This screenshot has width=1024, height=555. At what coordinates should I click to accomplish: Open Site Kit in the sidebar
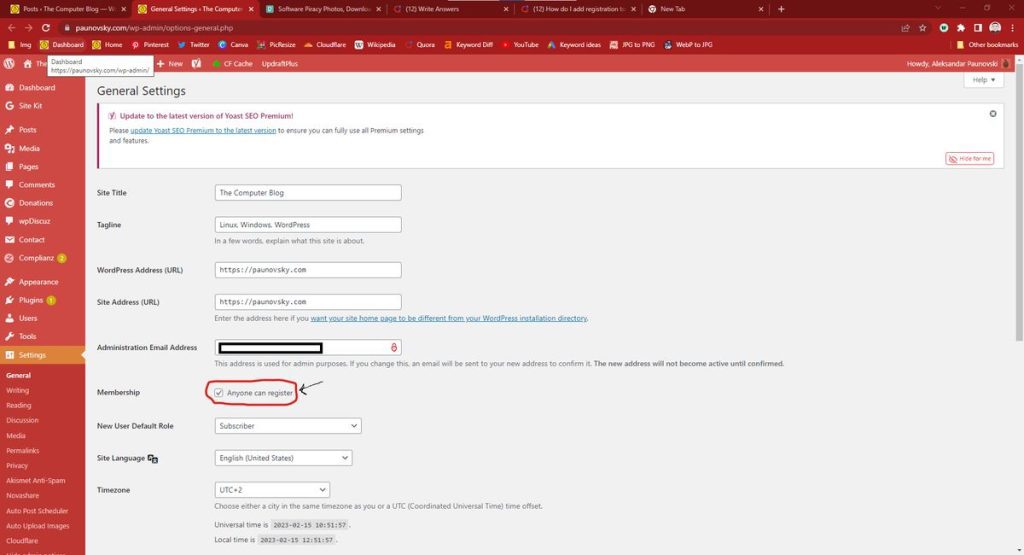point(30,106)
